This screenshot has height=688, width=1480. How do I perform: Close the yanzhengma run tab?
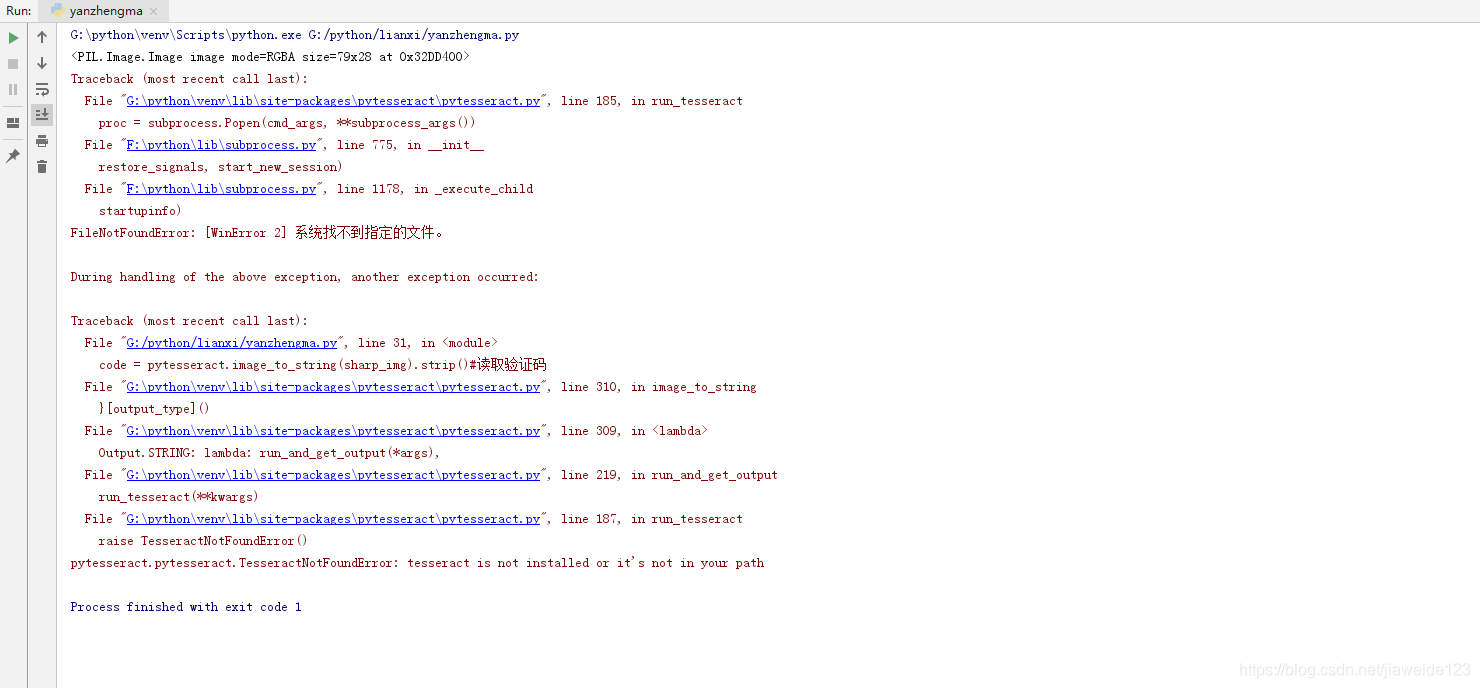(153, 12)
